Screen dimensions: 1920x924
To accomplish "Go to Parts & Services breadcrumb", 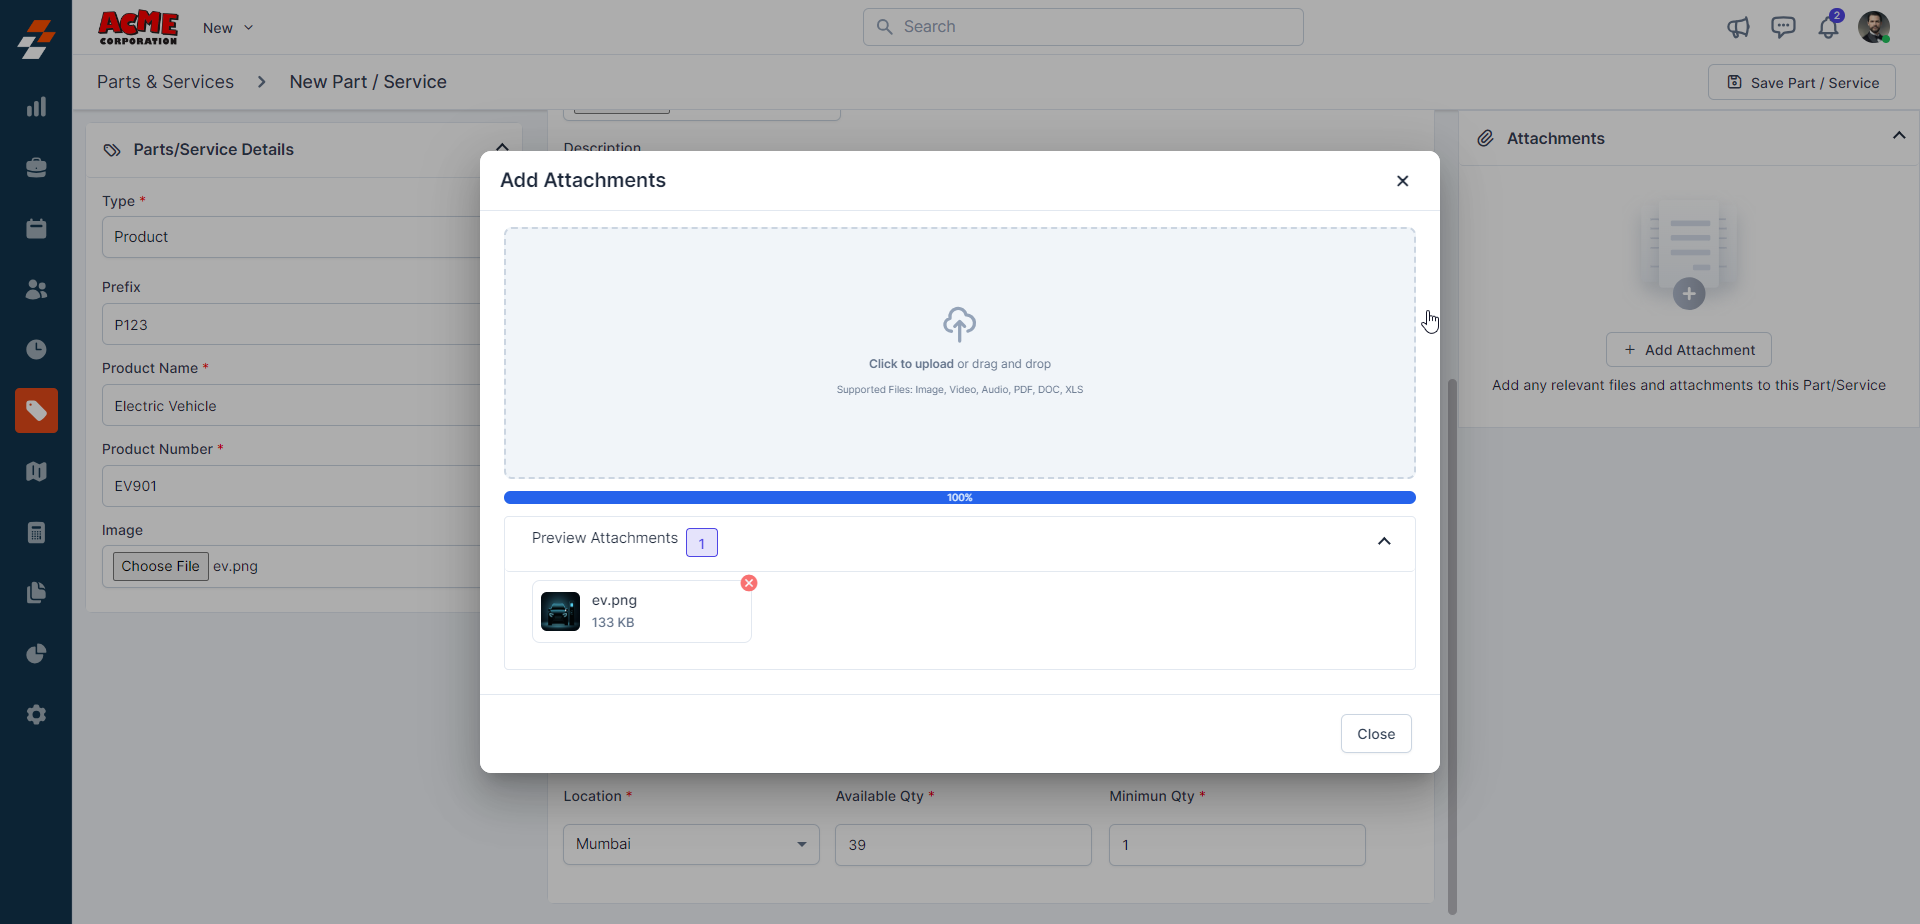I will pos(165,82).
